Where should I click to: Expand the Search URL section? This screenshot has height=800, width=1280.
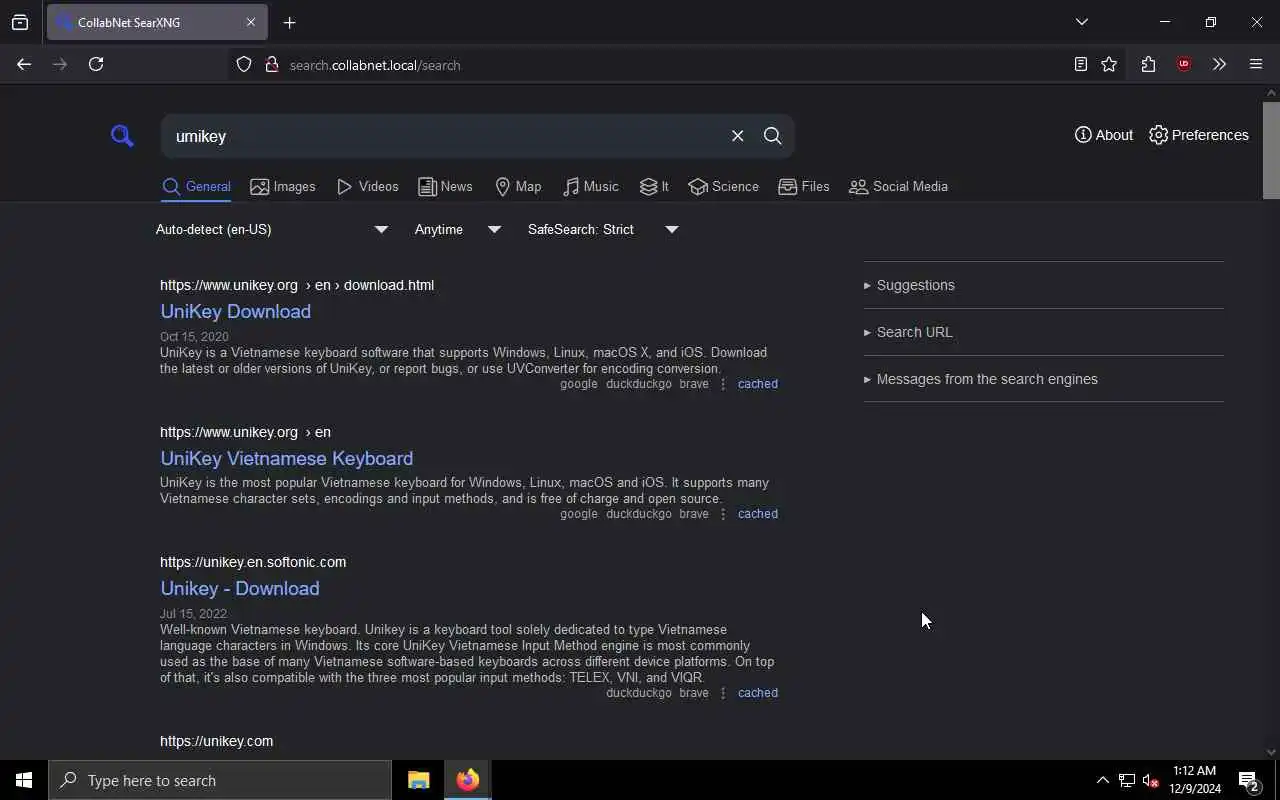tap(1043, 332)
